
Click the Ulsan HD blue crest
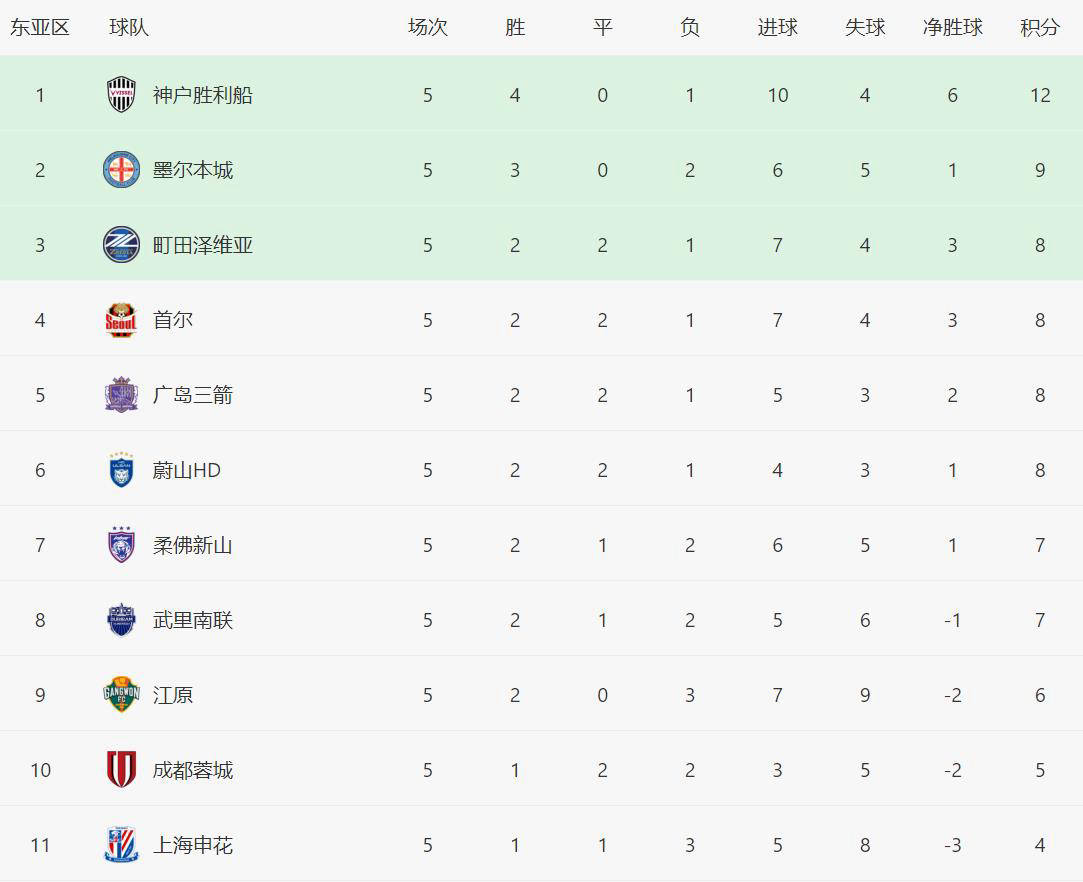(x=121, y=470)
